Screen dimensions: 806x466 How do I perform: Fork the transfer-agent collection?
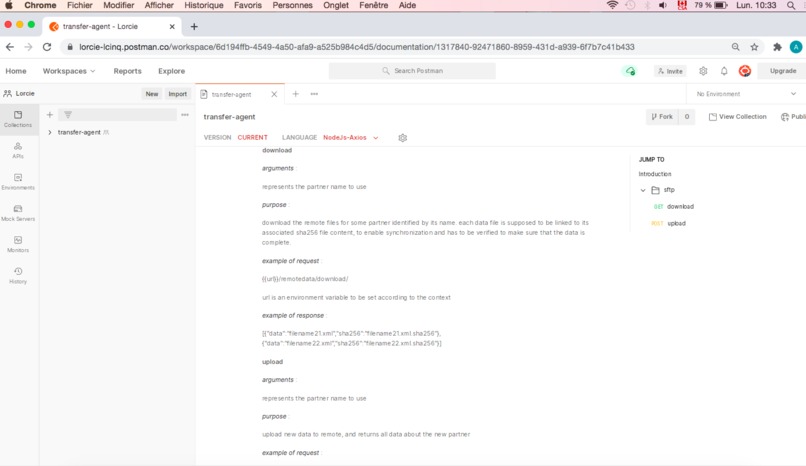coord(662,117)
